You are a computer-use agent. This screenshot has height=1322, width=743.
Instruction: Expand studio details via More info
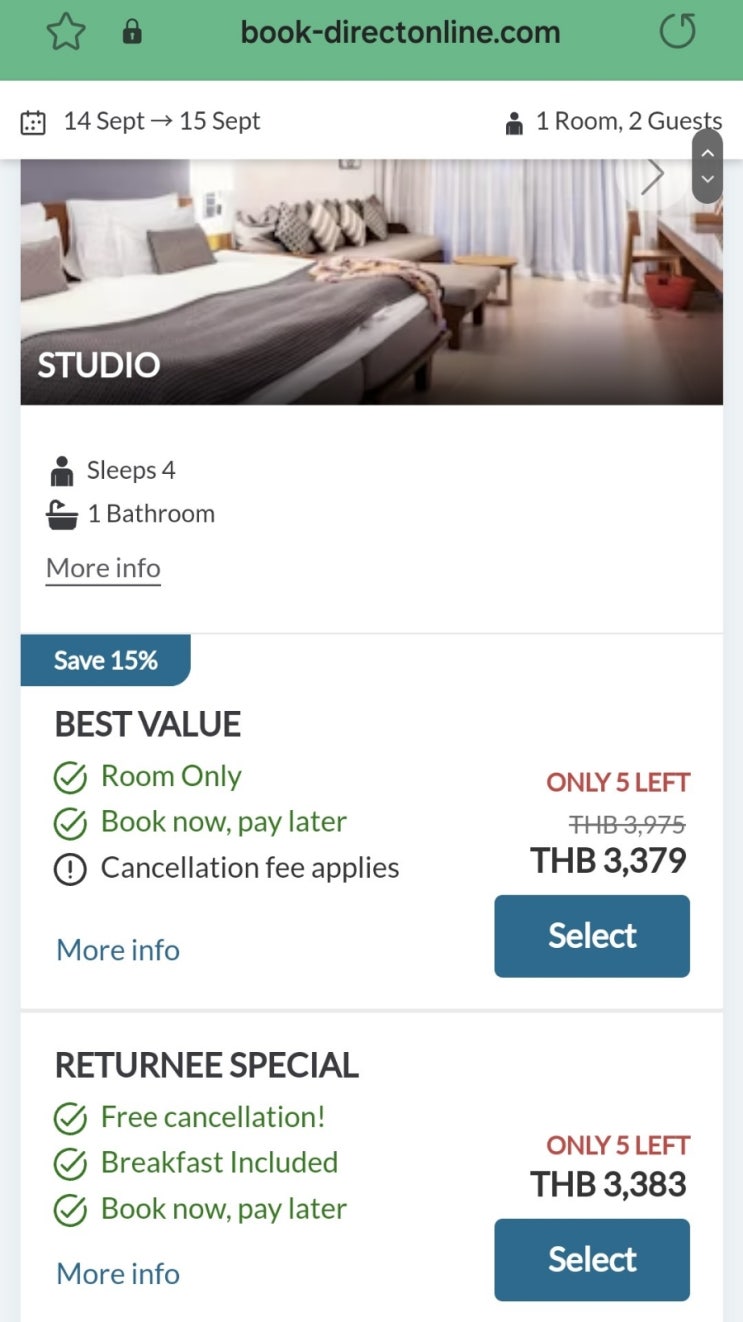tap(103, 568)
